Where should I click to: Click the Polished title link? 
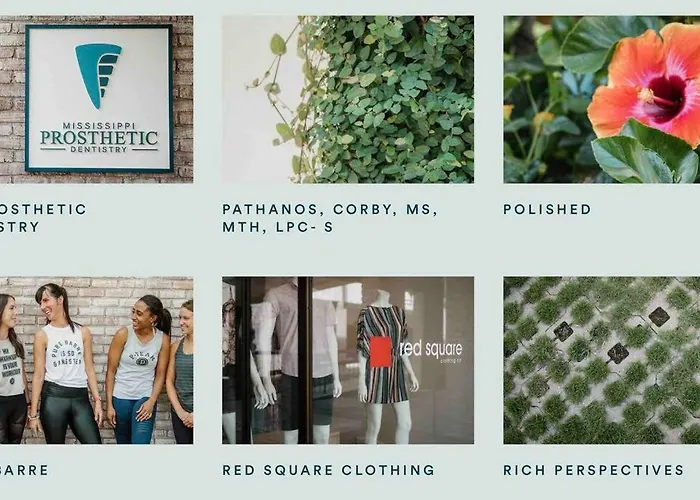point(547,209)
